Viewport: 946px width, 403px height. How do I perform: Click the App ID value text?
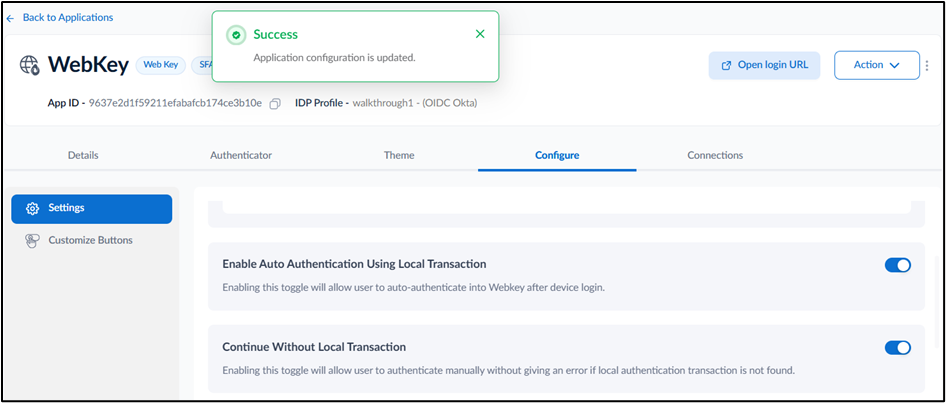click(x=175, y=103)
